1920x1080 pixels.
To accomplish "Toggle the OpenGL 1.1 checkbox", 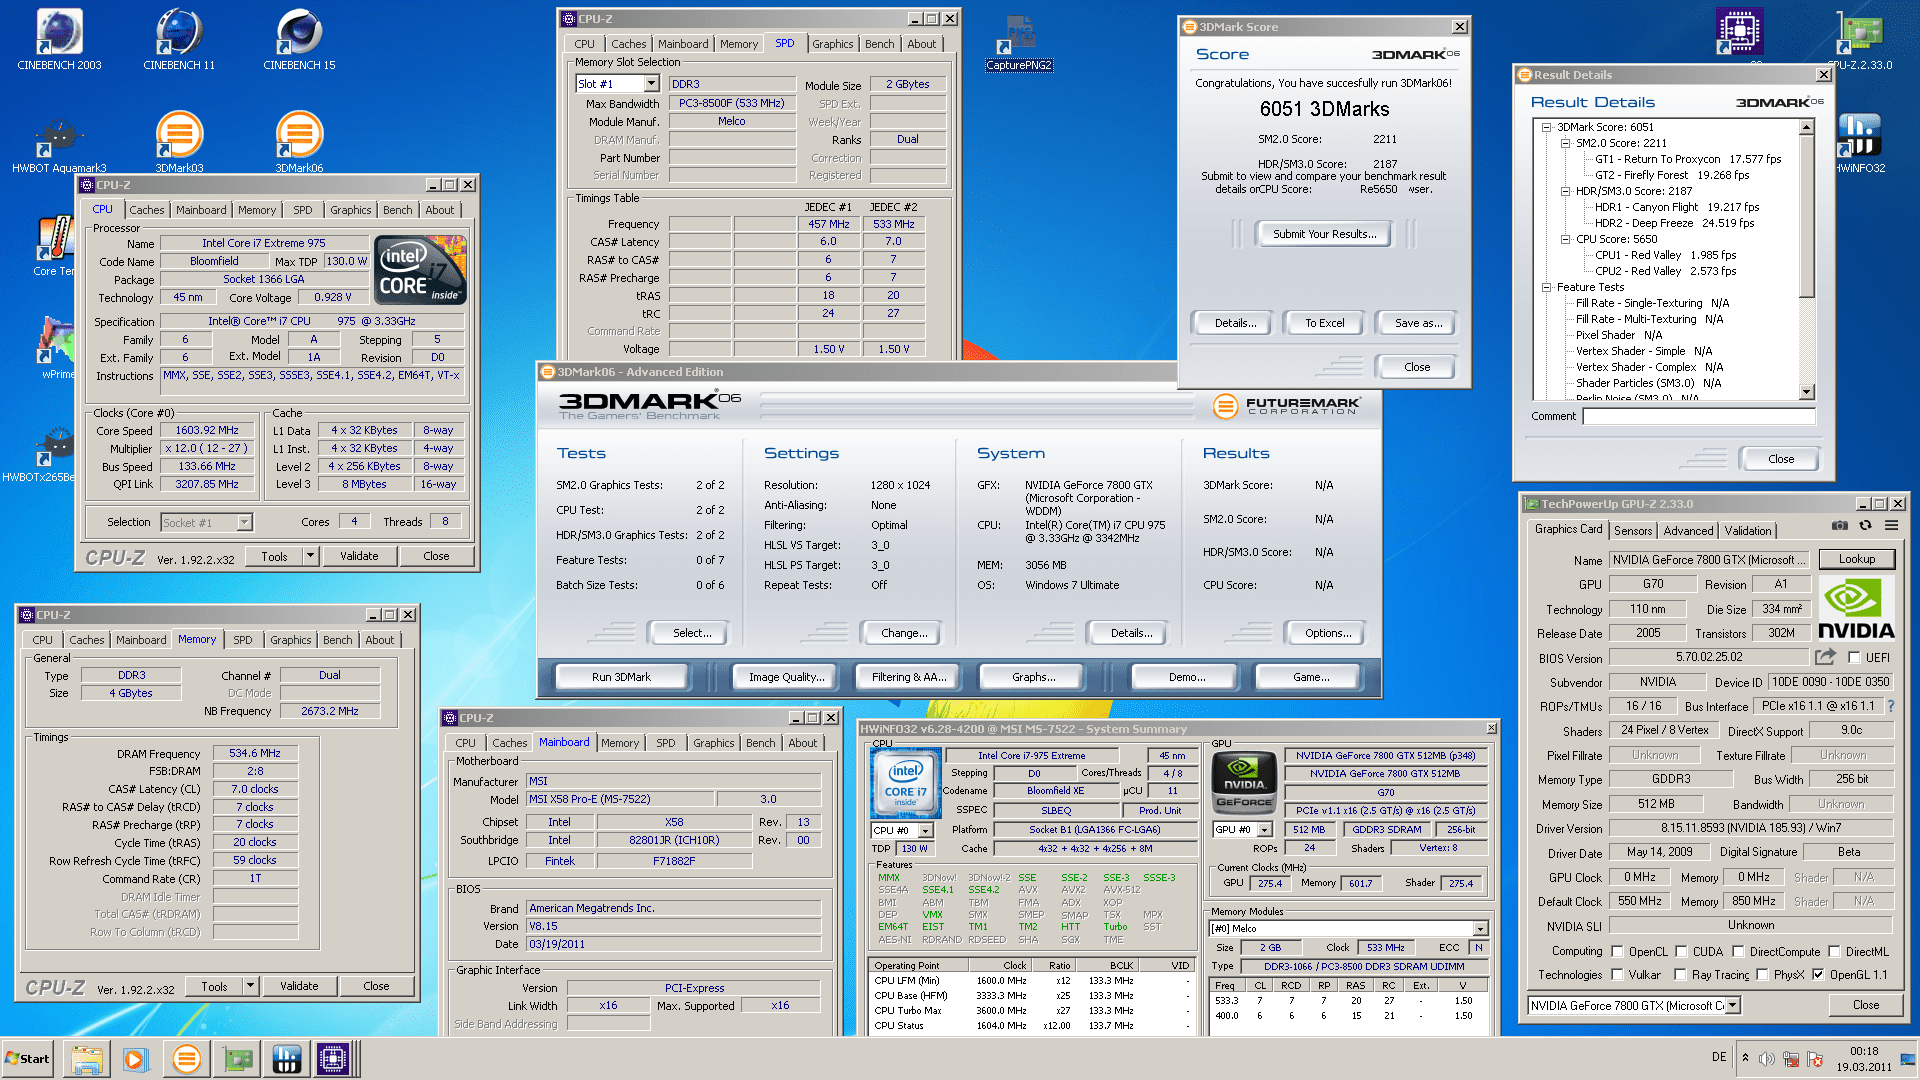I will coord(1818,975).
